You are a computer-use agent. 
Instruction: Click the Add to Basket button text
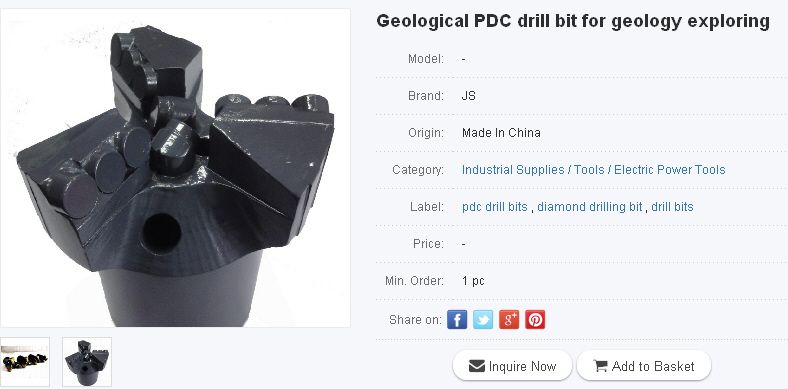click(x=653, y=366)
